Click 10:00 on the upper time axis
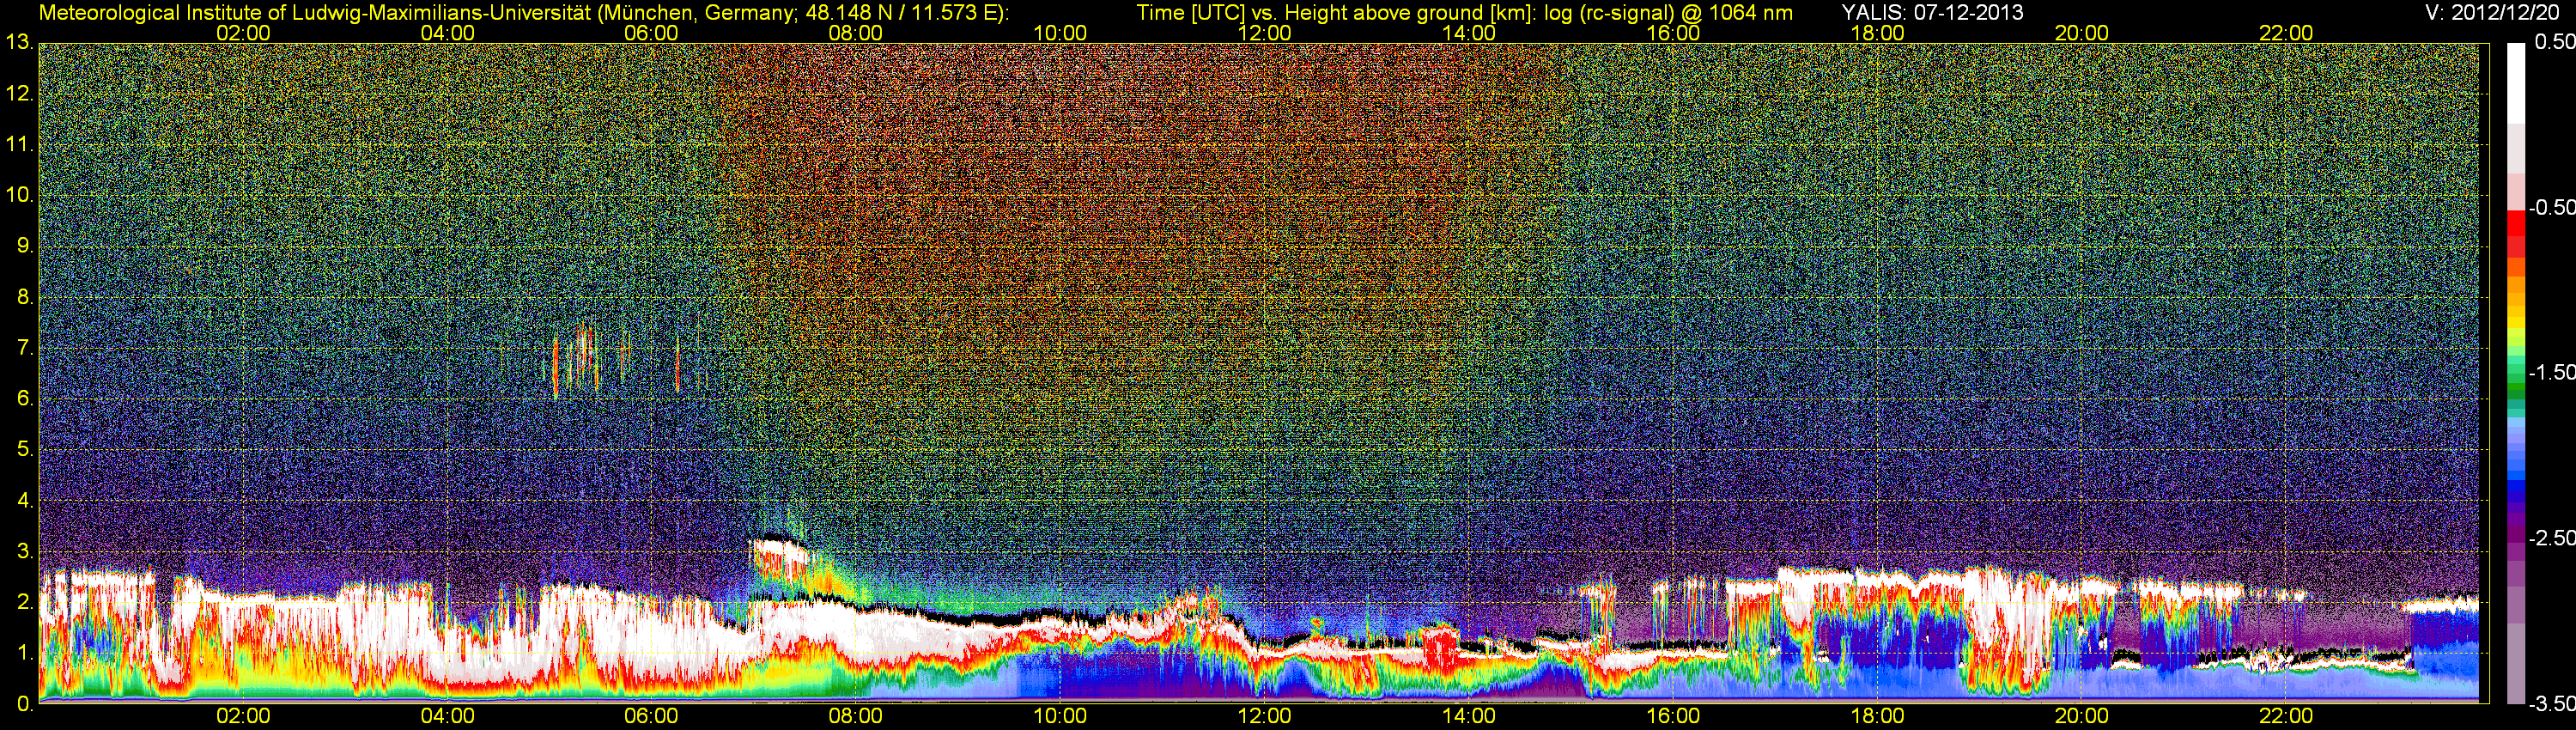This screenshot has height=730, width=2576. 1060,33
